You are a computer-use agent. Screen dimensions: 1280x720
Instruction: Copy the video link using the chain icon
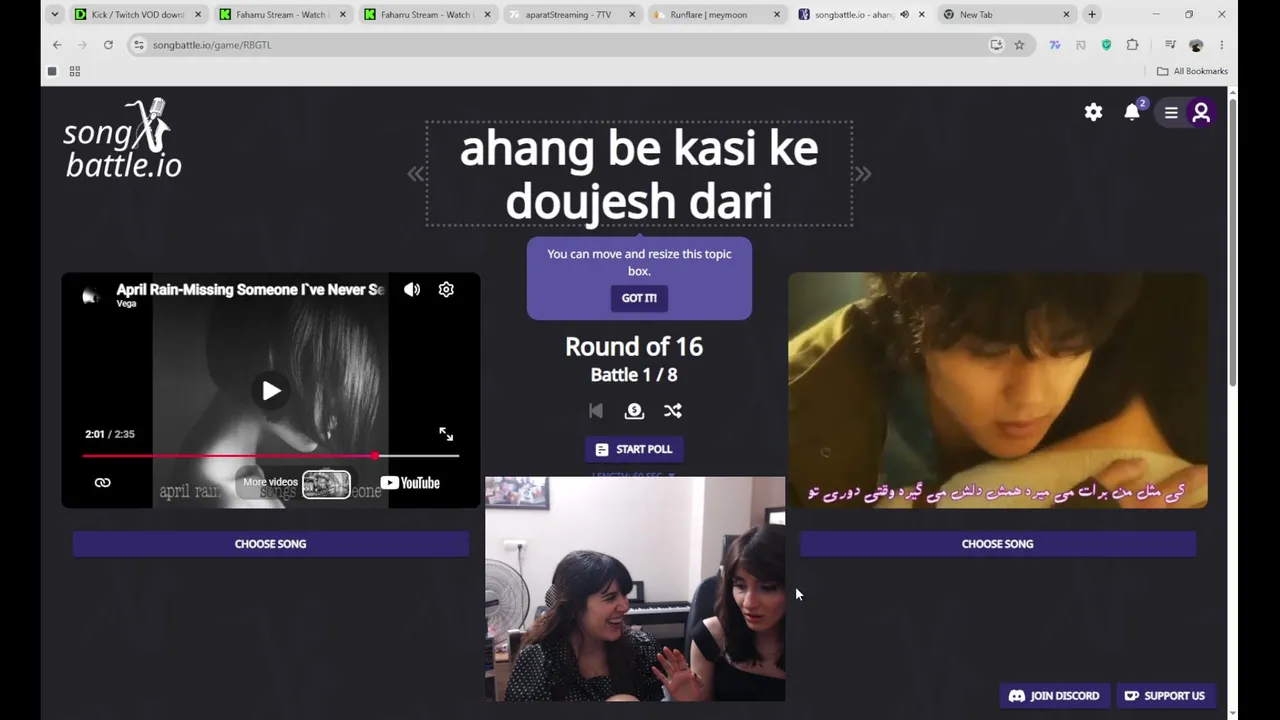point(102,483)
